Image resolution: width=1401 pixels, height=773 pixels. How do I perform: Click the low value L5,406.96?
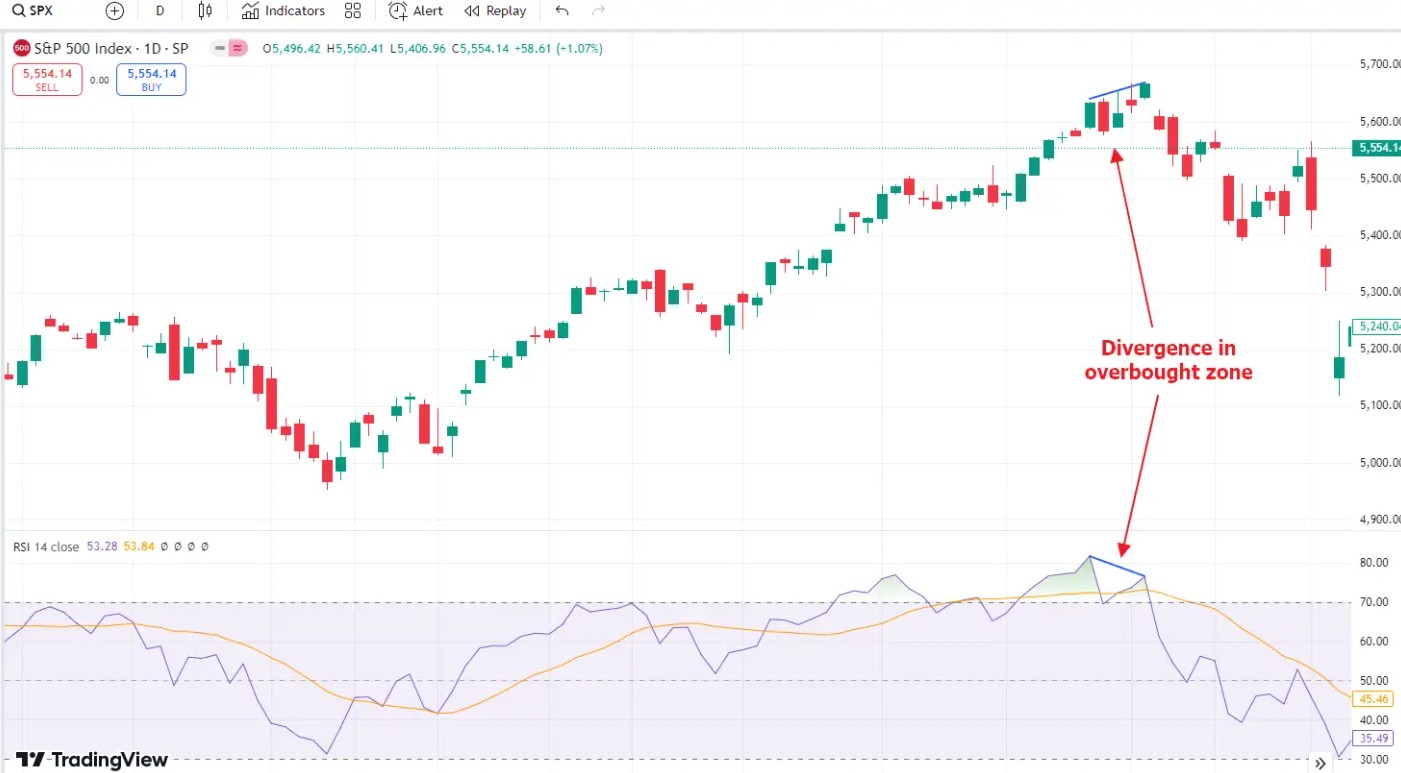(418, 48)
